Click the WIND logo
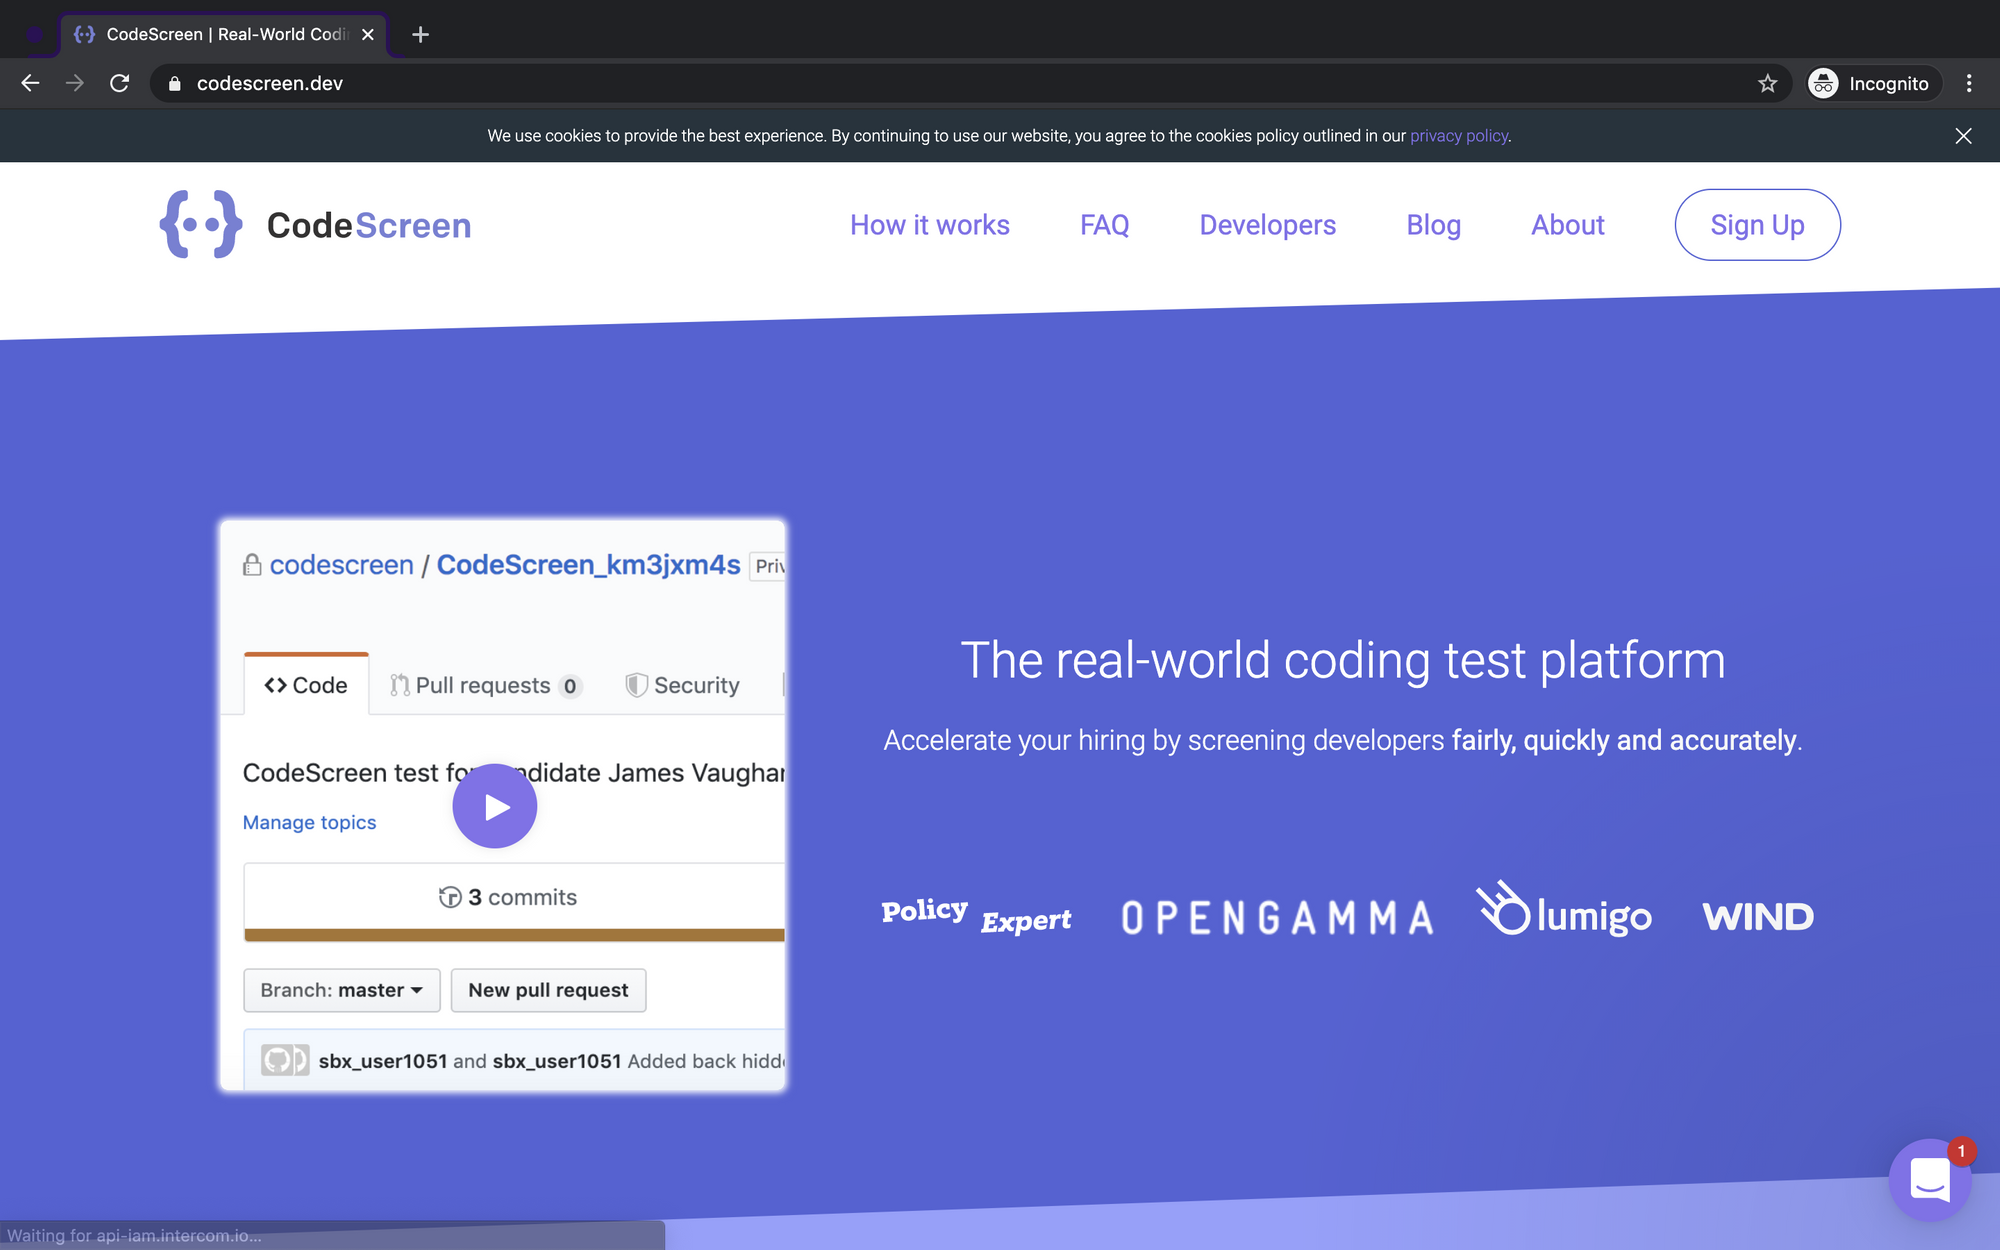 point(1758,917)
